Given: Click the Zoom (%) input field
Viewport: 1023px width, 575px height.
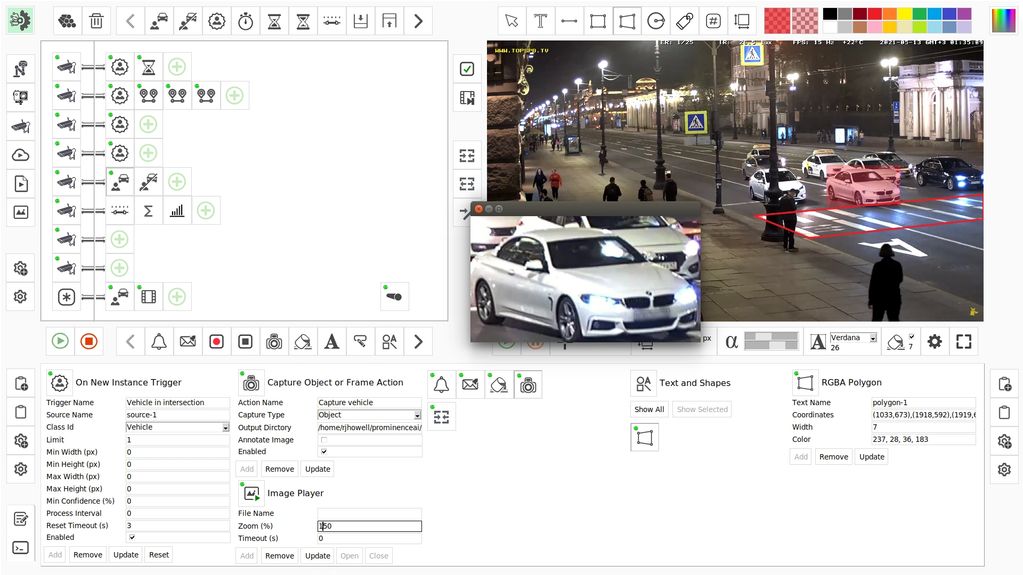Looking at the screenshot, I should pyautogui.click(x=369, y=526).
